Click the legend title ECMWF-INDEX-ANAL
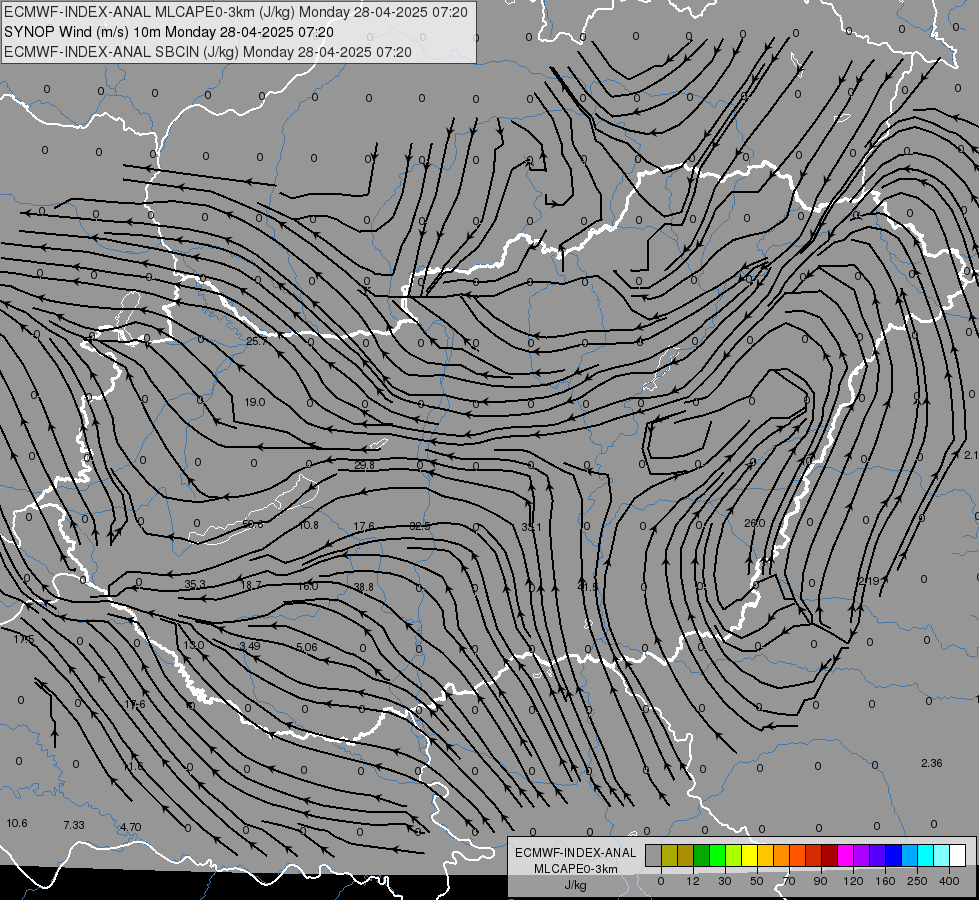Image resolution: width=979 pixels, height=900 pixels. [575, 853]
